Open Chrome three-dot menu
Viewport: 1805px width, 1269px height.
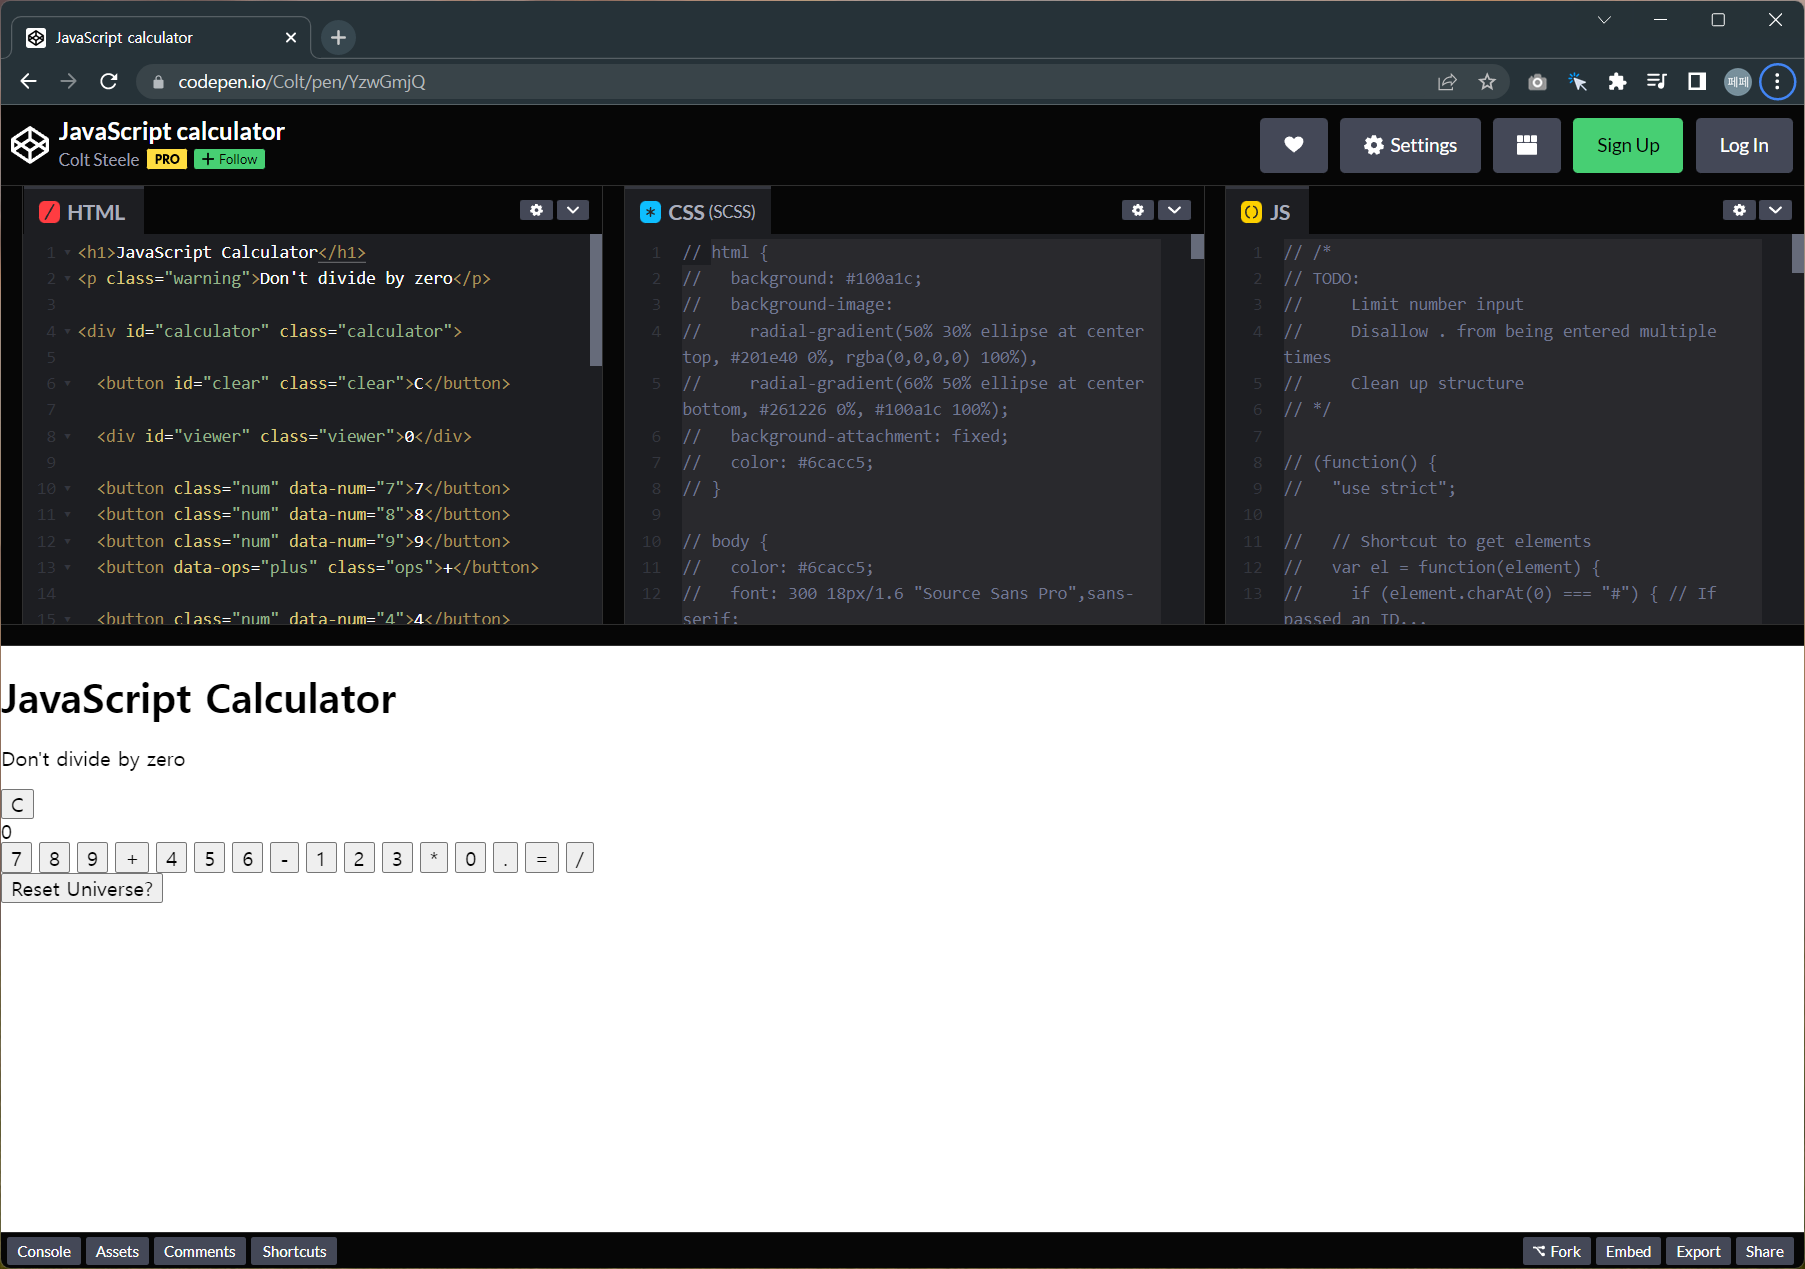(x=1777, y=82)
